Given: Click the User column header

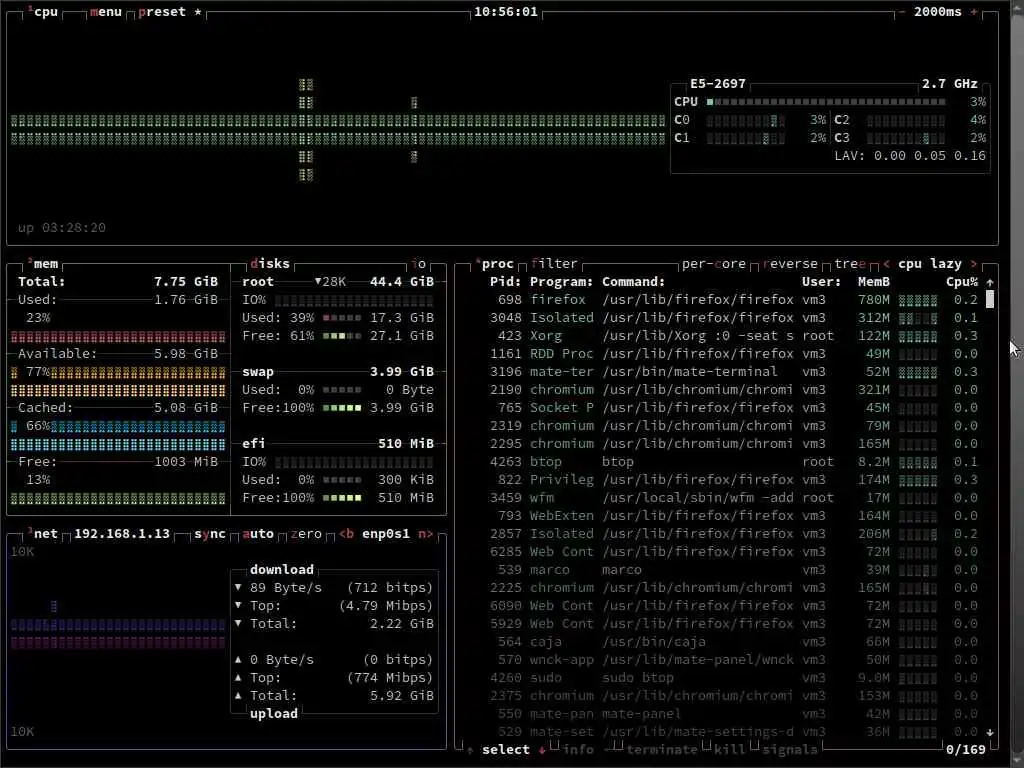Looking at the screenshot, I should tap(822, 281).
